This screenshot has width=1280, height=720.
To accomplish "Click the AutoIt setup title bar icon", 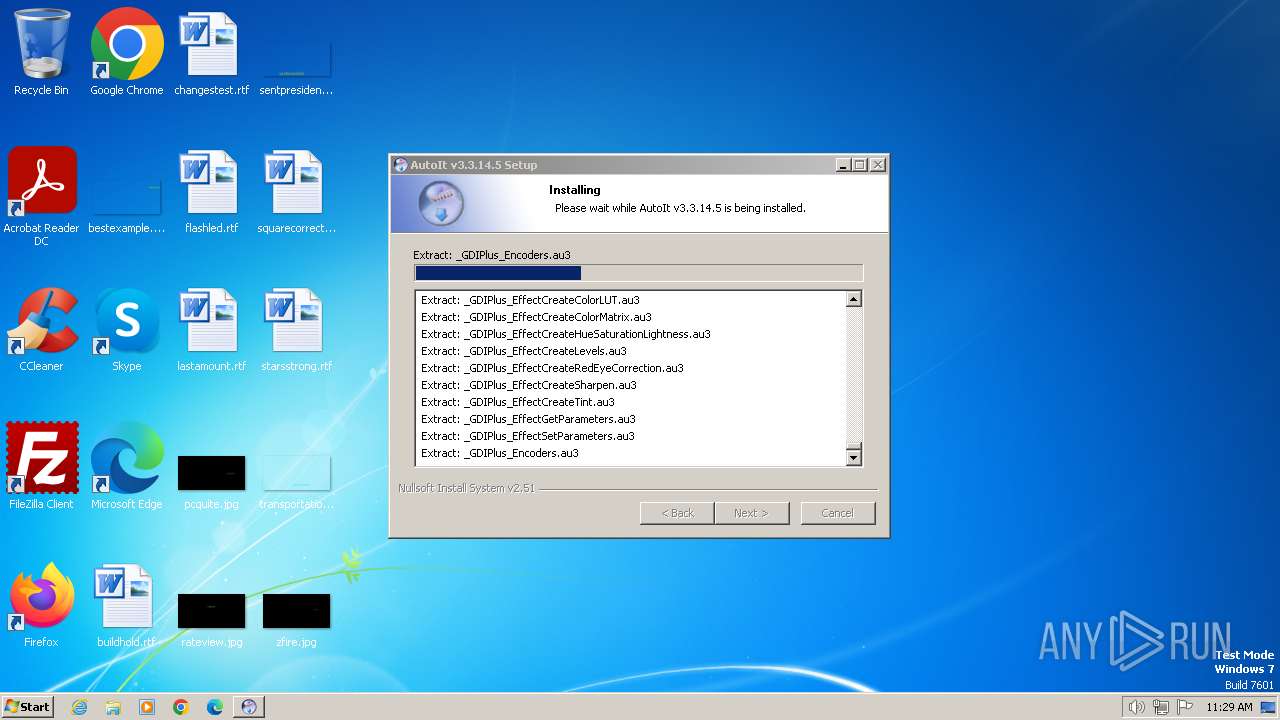I will click(401, 165).
